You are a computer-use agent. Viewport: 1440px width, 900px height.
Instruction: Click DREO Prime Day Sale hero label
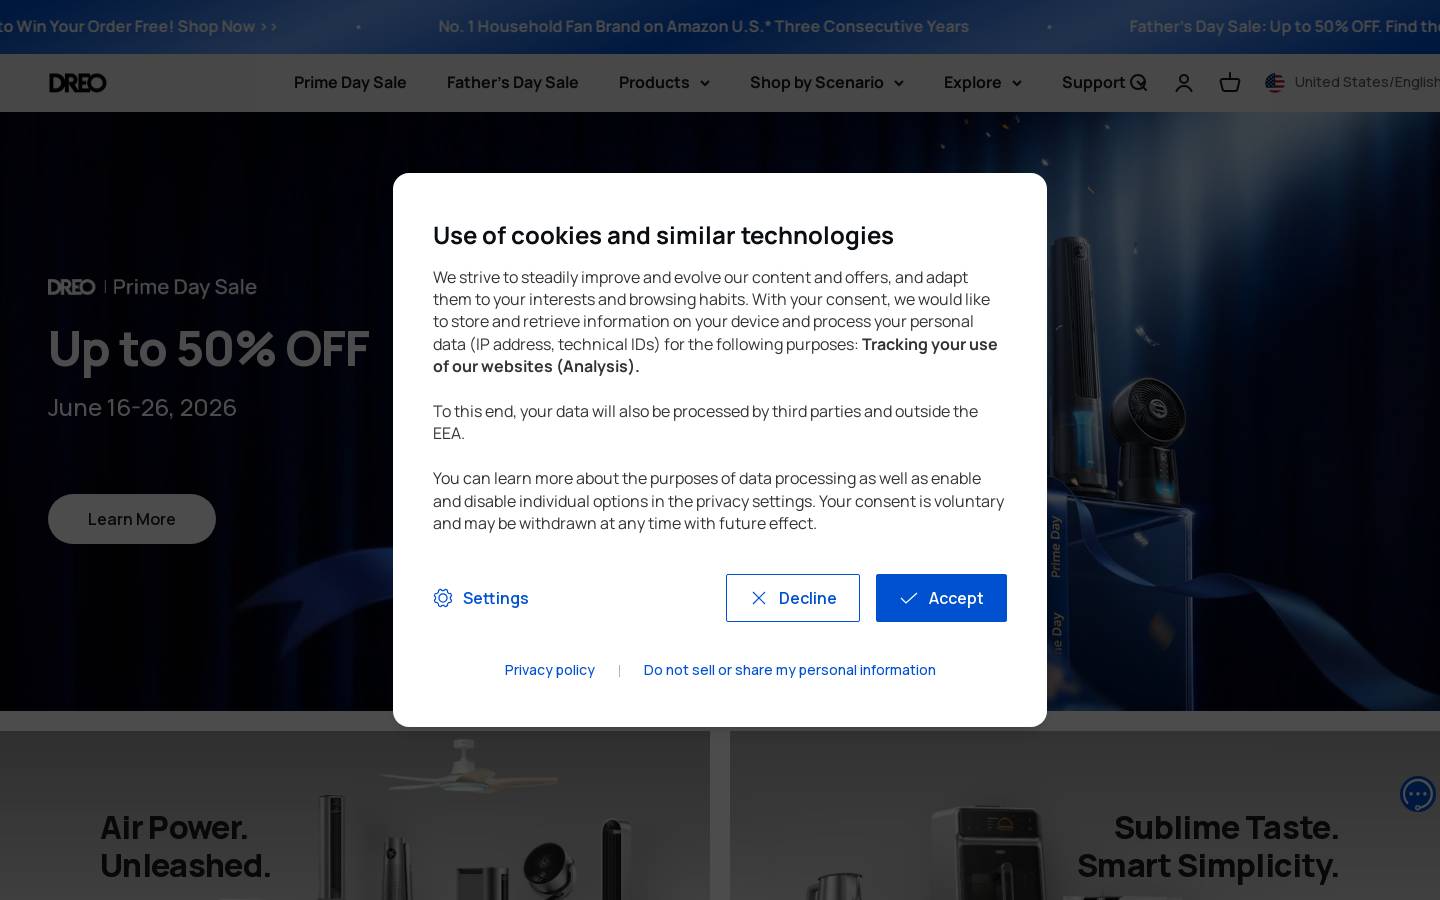pos(152,287)
